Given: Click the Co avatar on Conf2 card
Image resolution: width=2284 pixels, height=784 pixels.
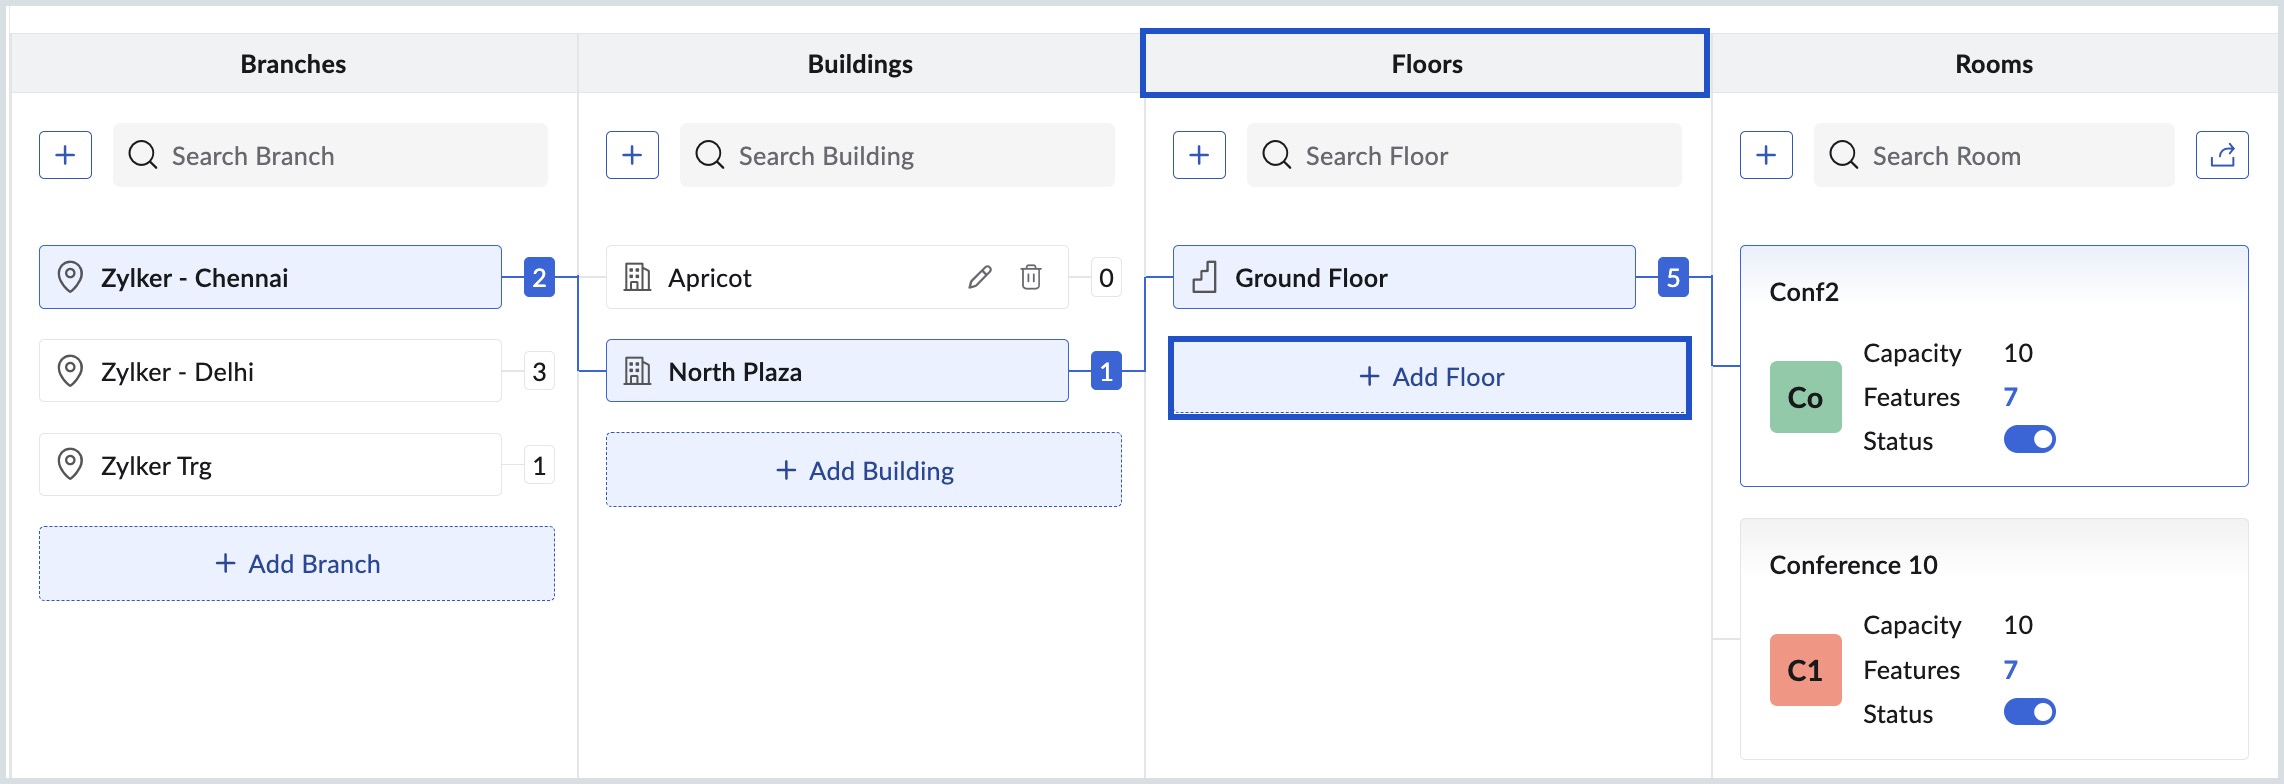Looking at the screenshot, I should point(1805,397).
